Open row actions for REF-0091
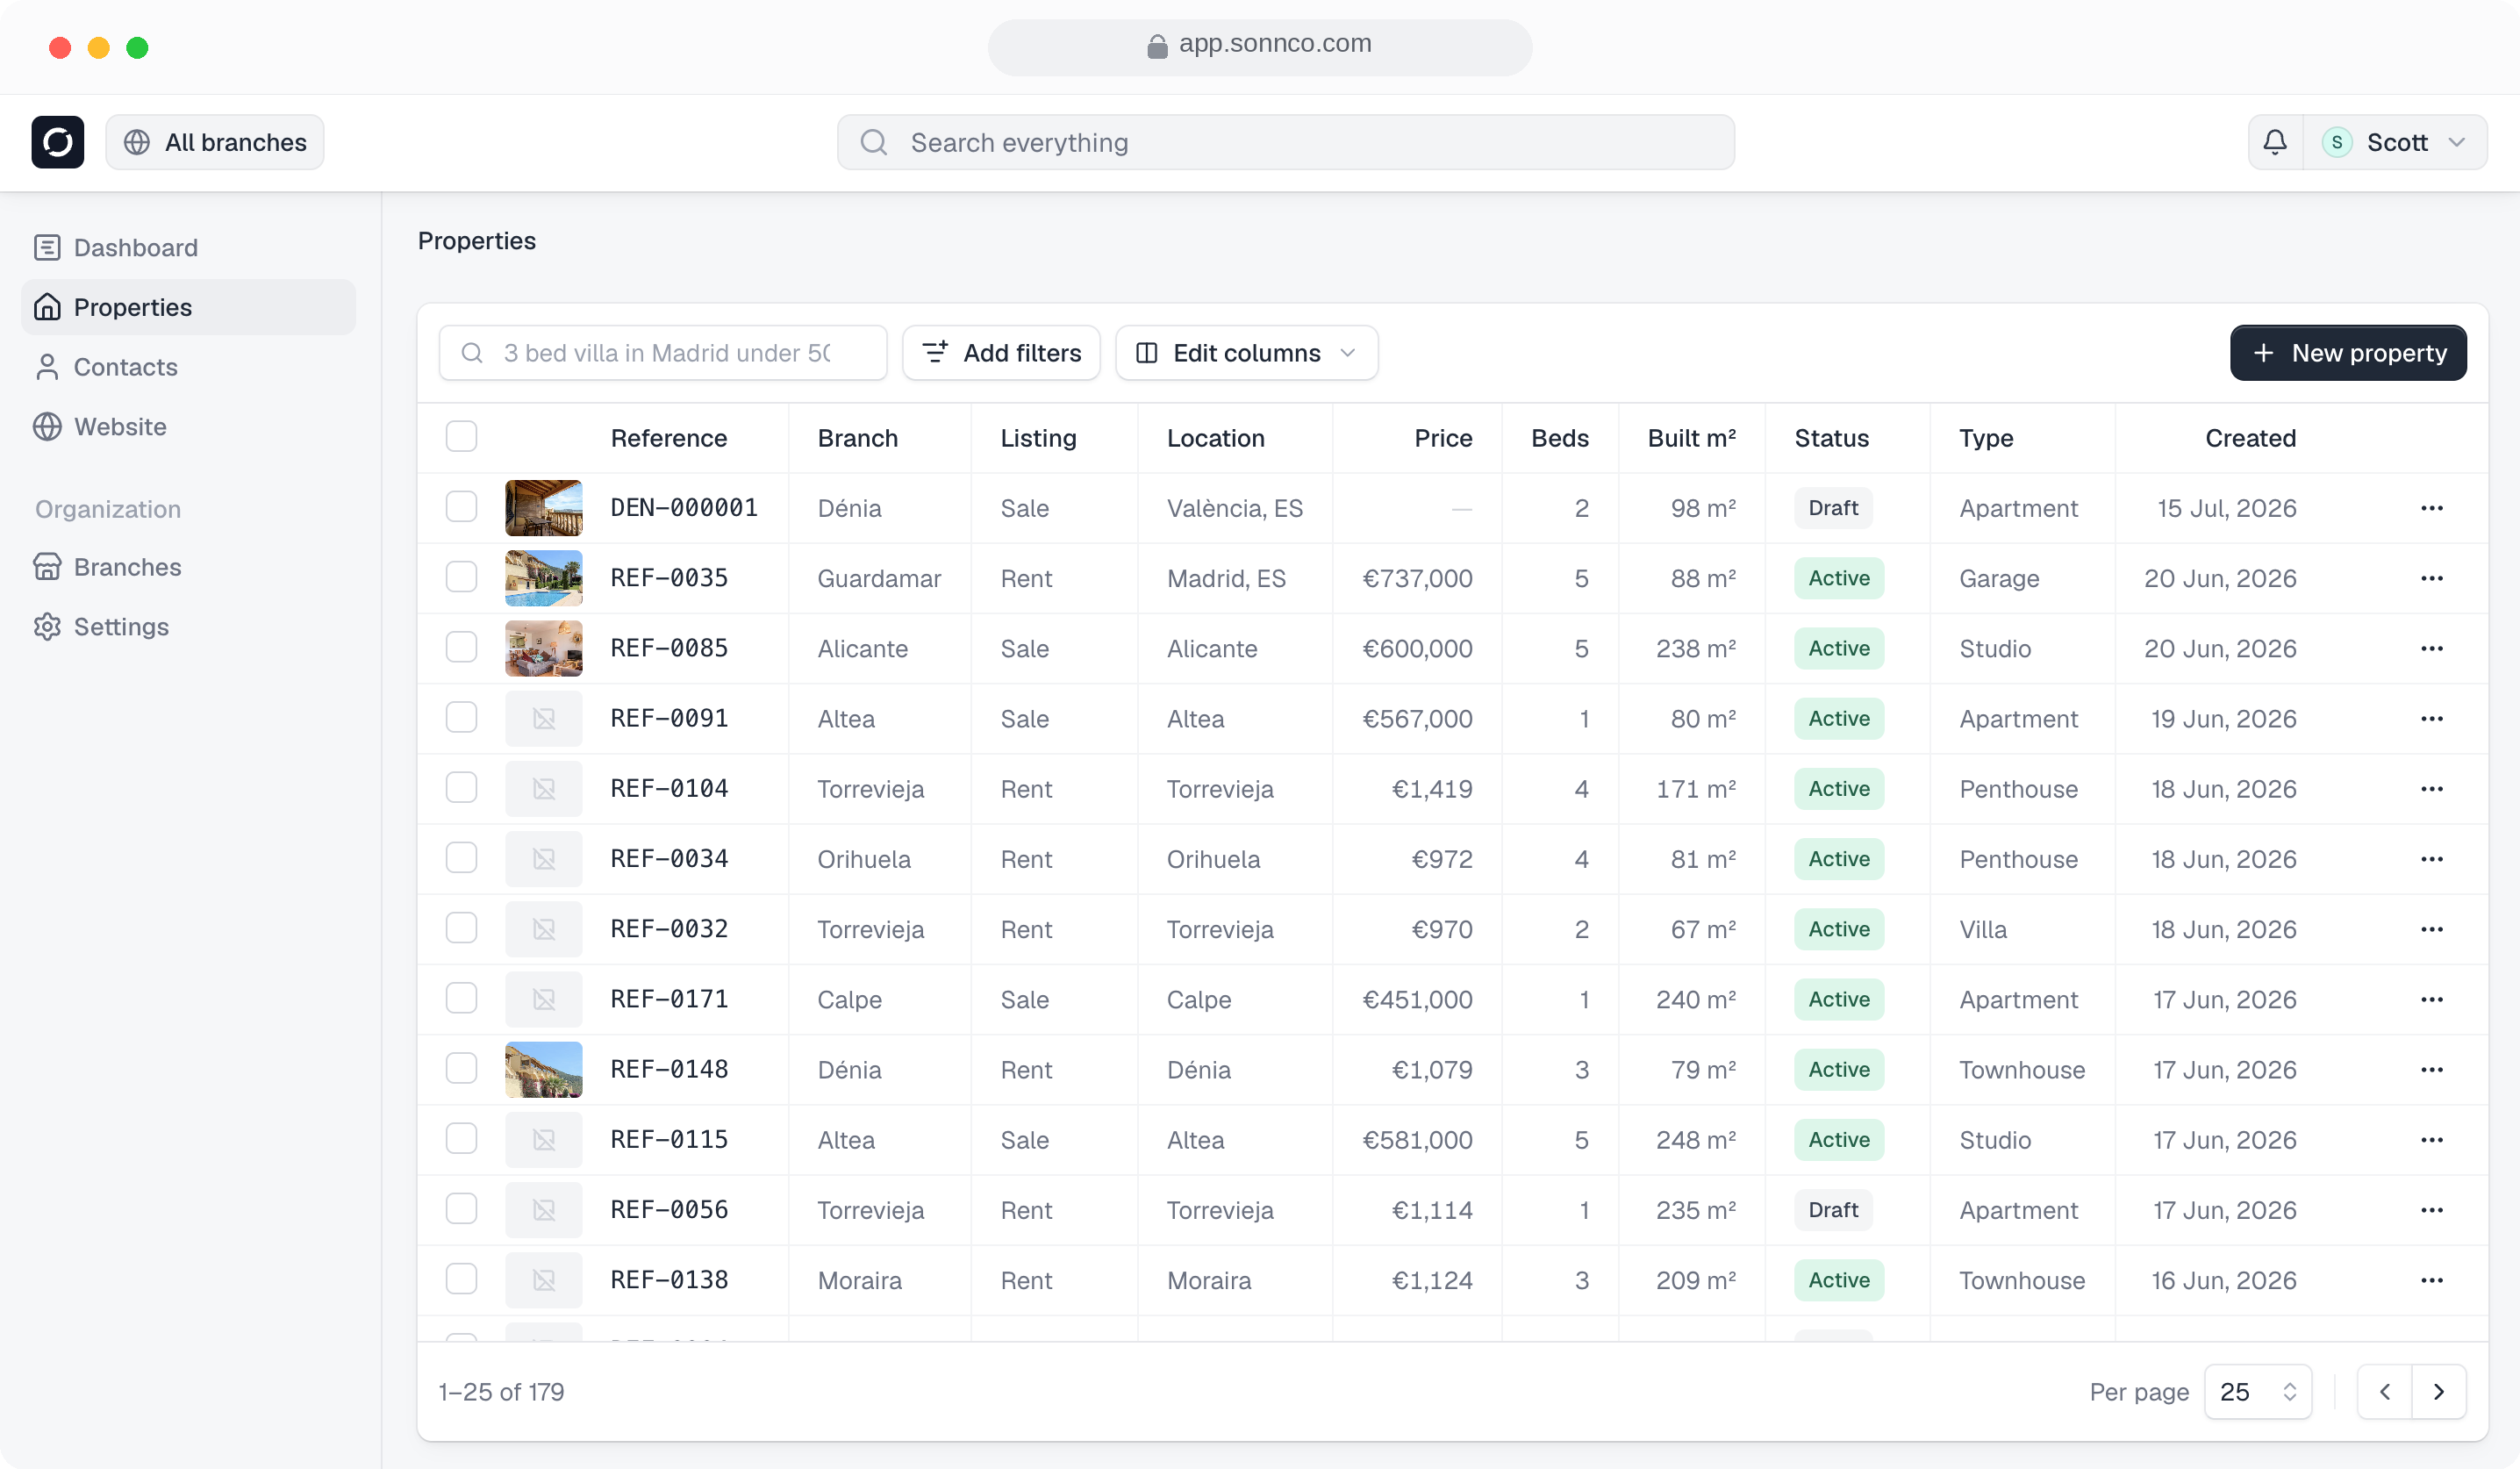This screenshot has height=1469, width=2520. pyautogui.click(x=2432, y=719)
